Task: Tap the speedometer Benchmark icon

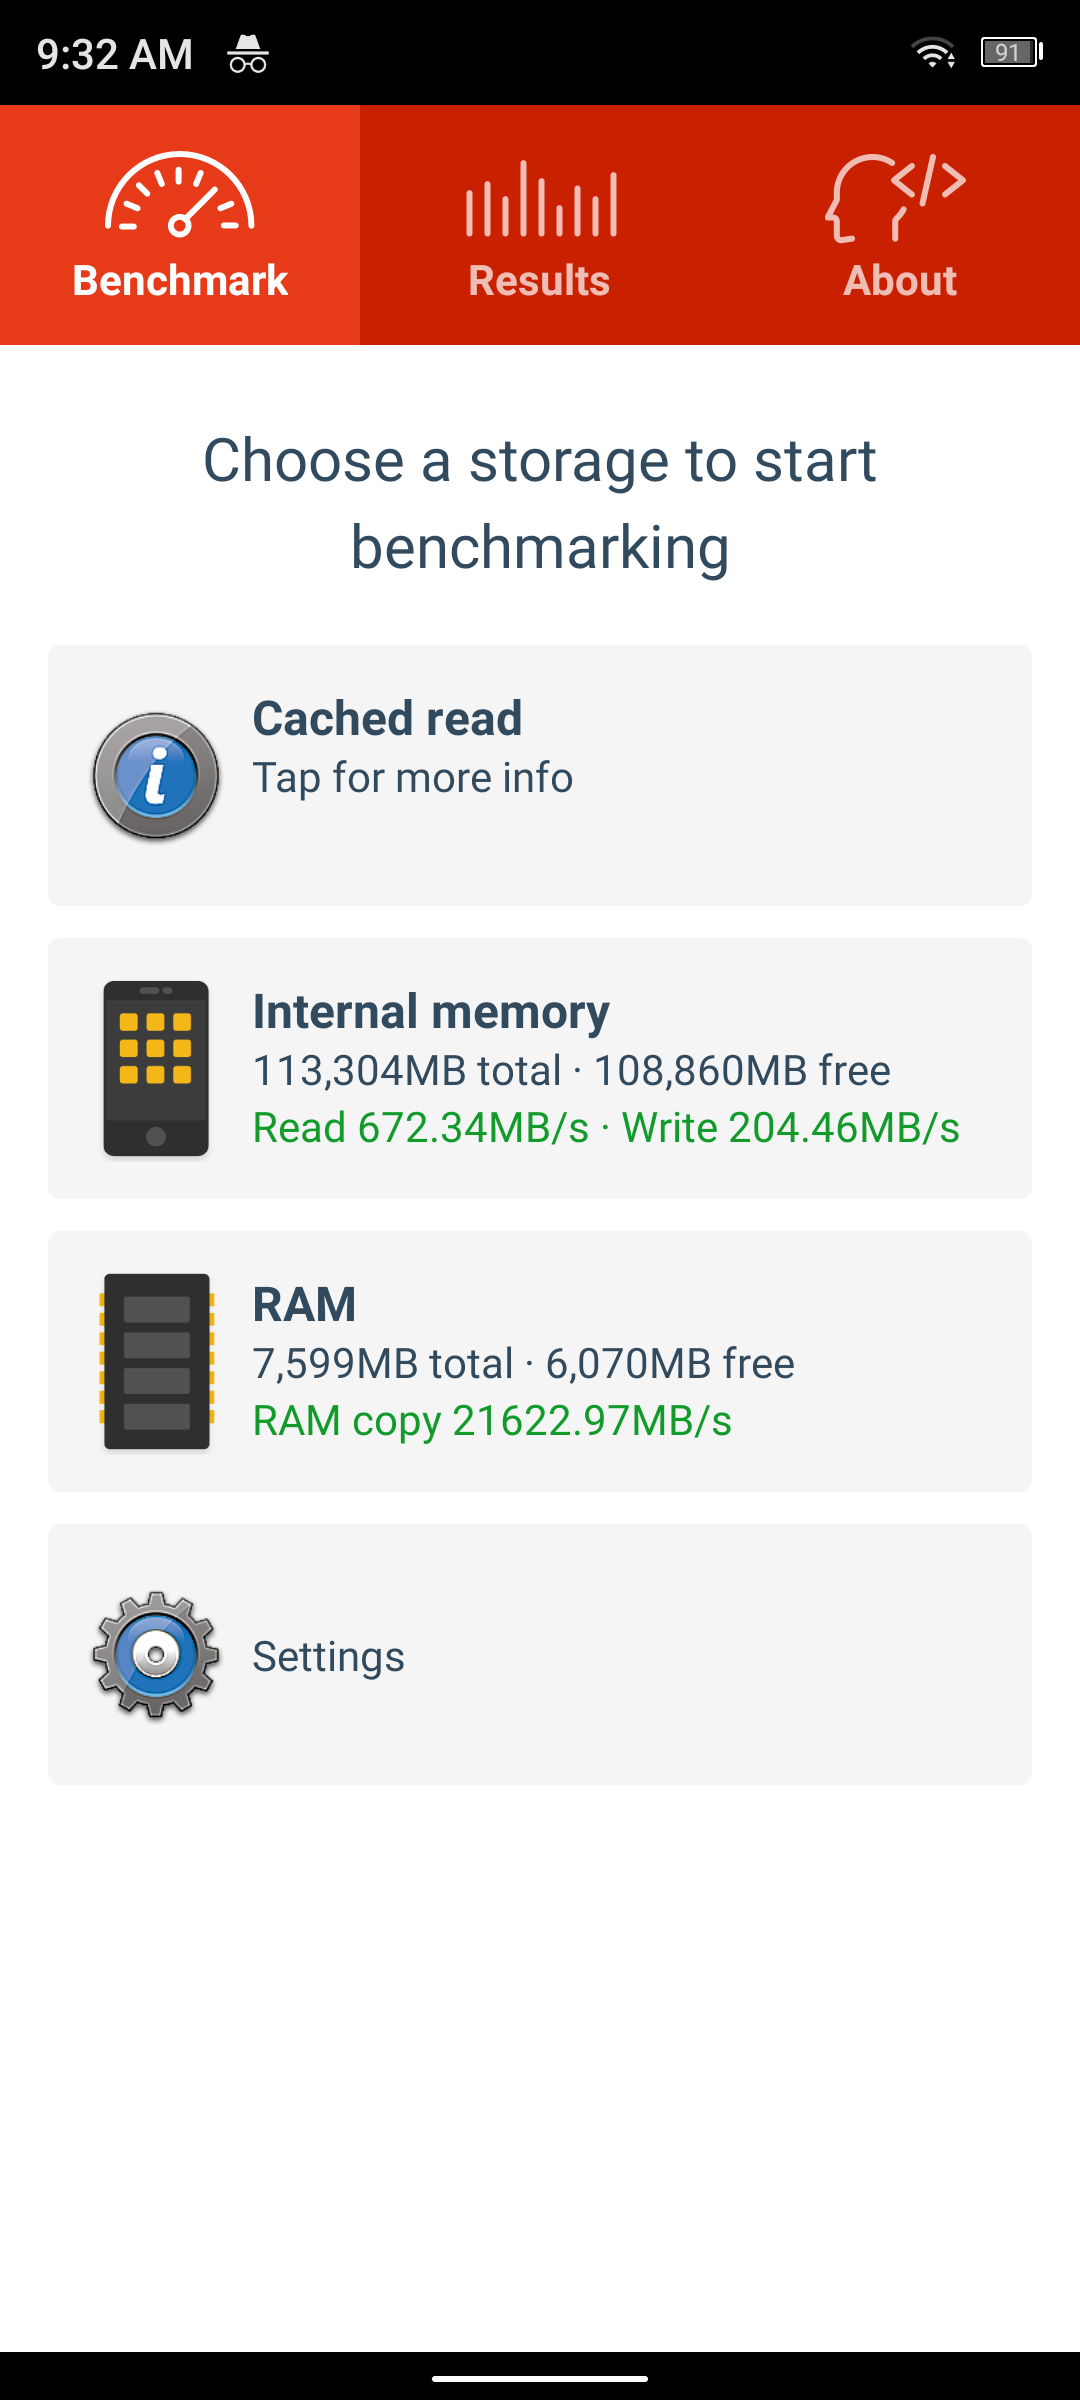Action: click(x=180, y=195)
